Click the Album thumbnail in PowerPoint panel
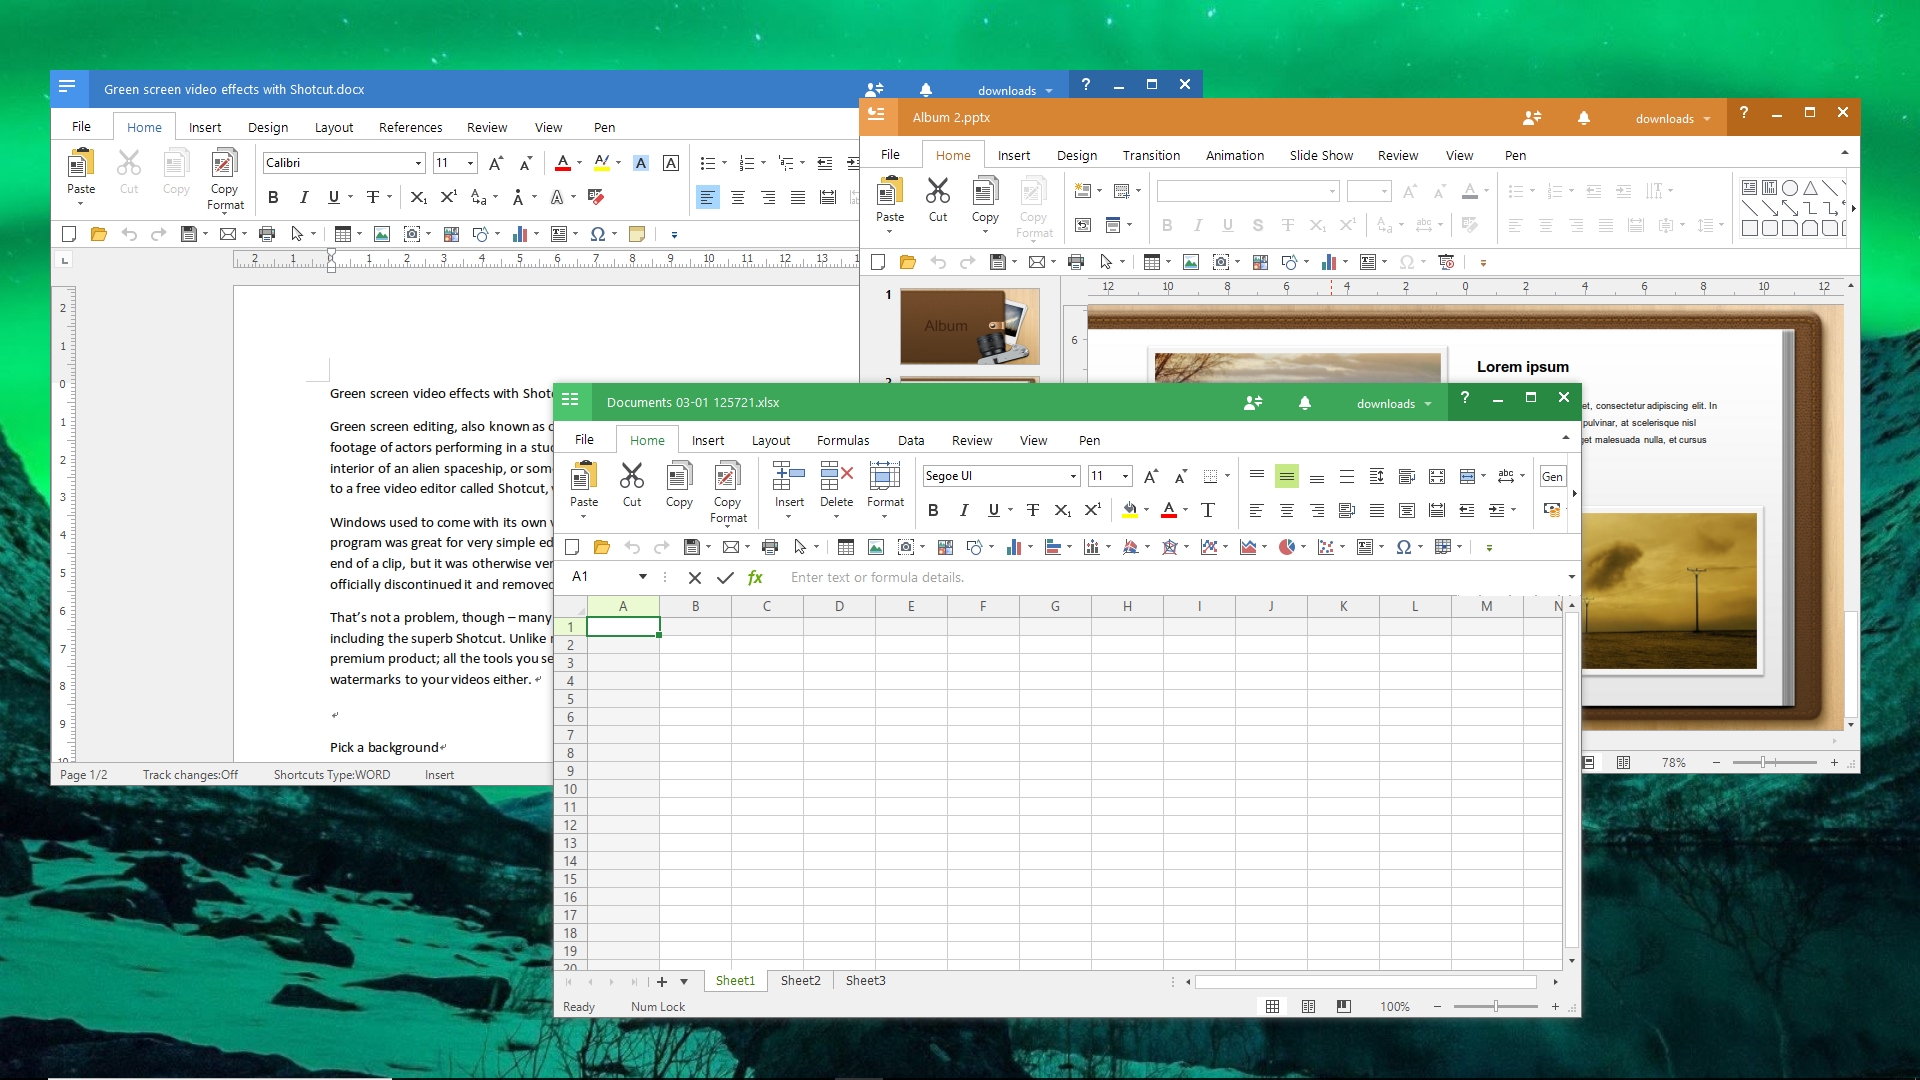 coord(971,326)
